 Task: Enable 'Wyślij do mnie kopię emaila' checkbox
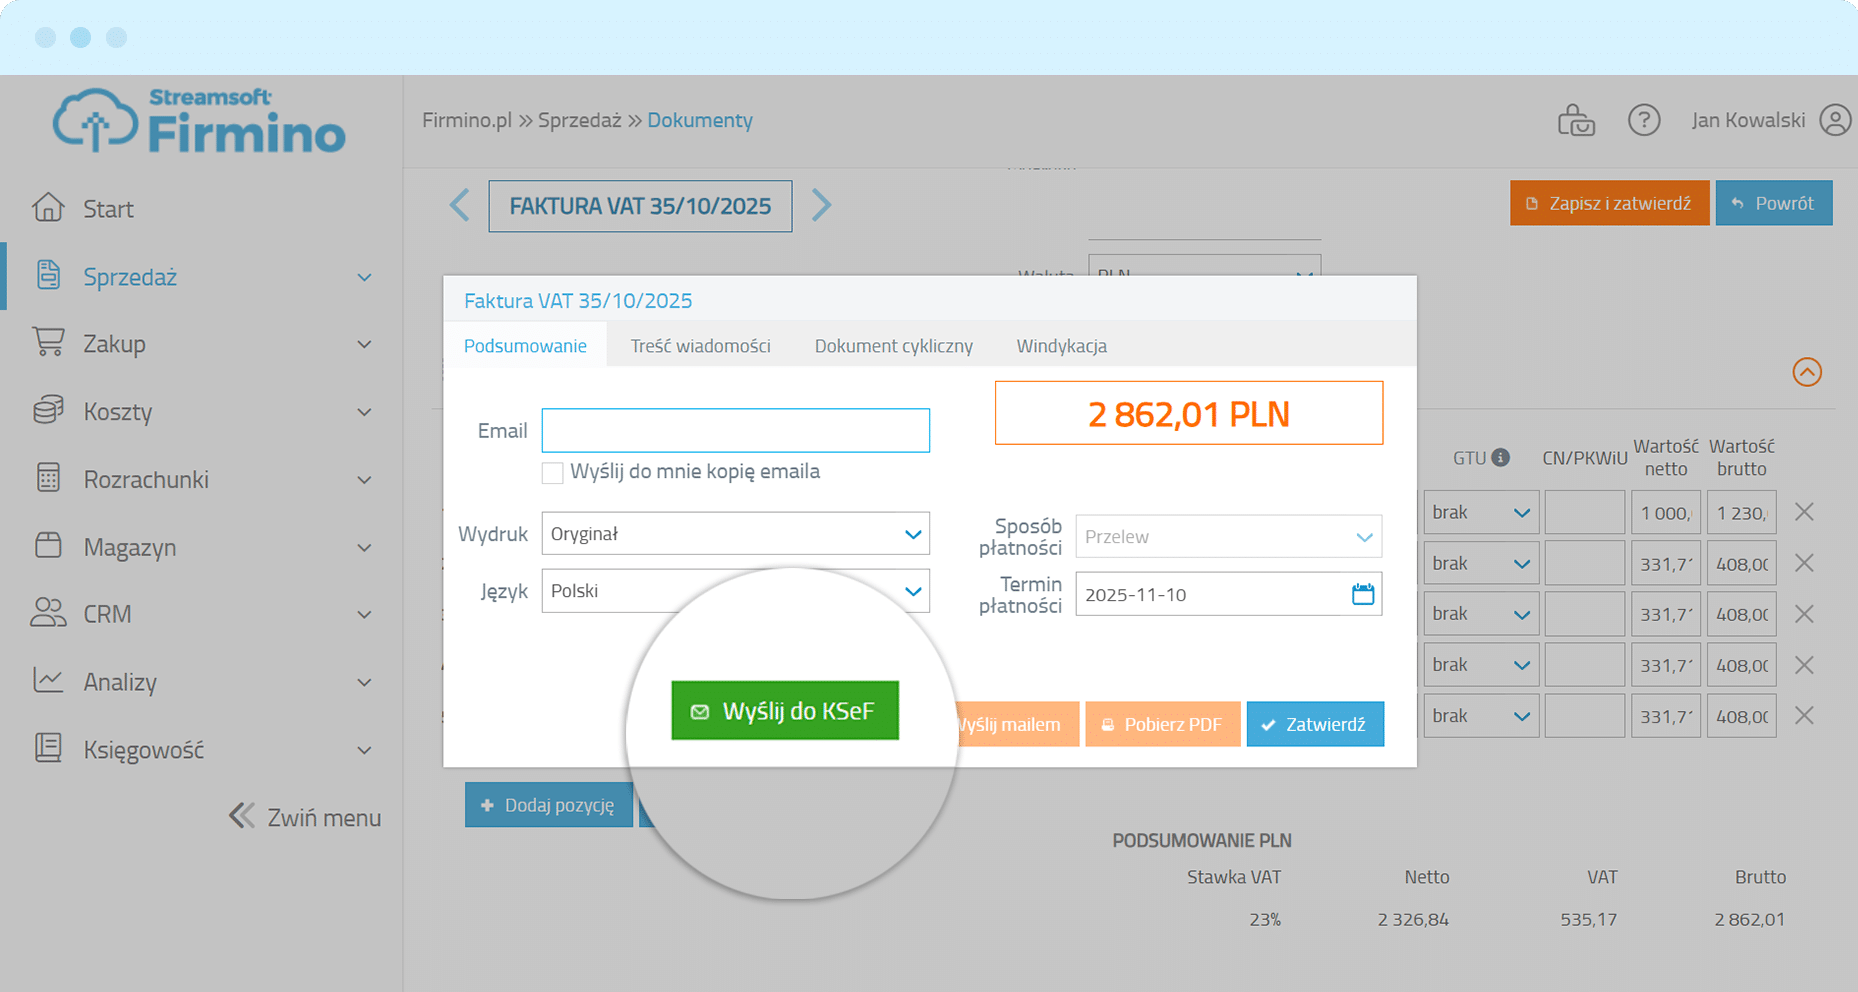click(x=552, y=472)
